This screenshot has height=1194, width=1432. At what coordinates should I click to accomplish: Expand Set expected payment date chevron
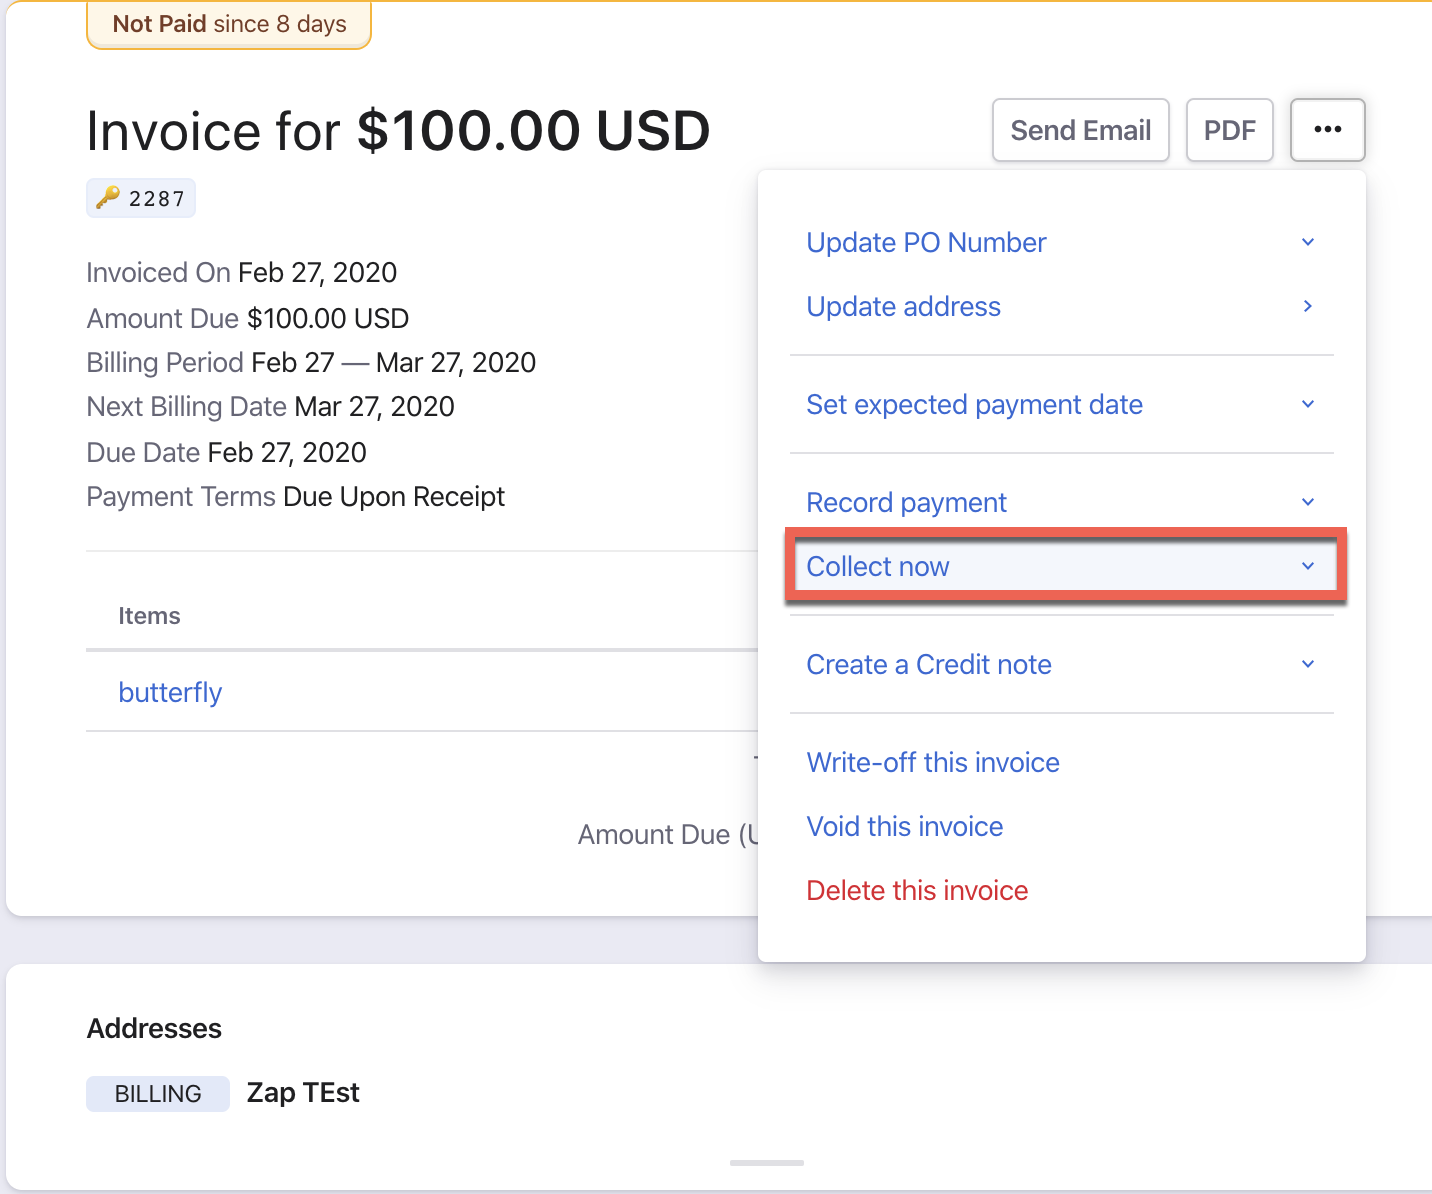[1307, 404]
